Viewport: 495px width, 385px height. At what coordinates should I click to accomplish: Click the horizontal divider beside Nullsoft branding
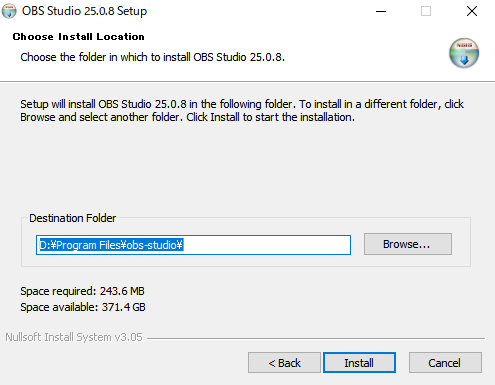pyautogui.click(x=316, y=338)
